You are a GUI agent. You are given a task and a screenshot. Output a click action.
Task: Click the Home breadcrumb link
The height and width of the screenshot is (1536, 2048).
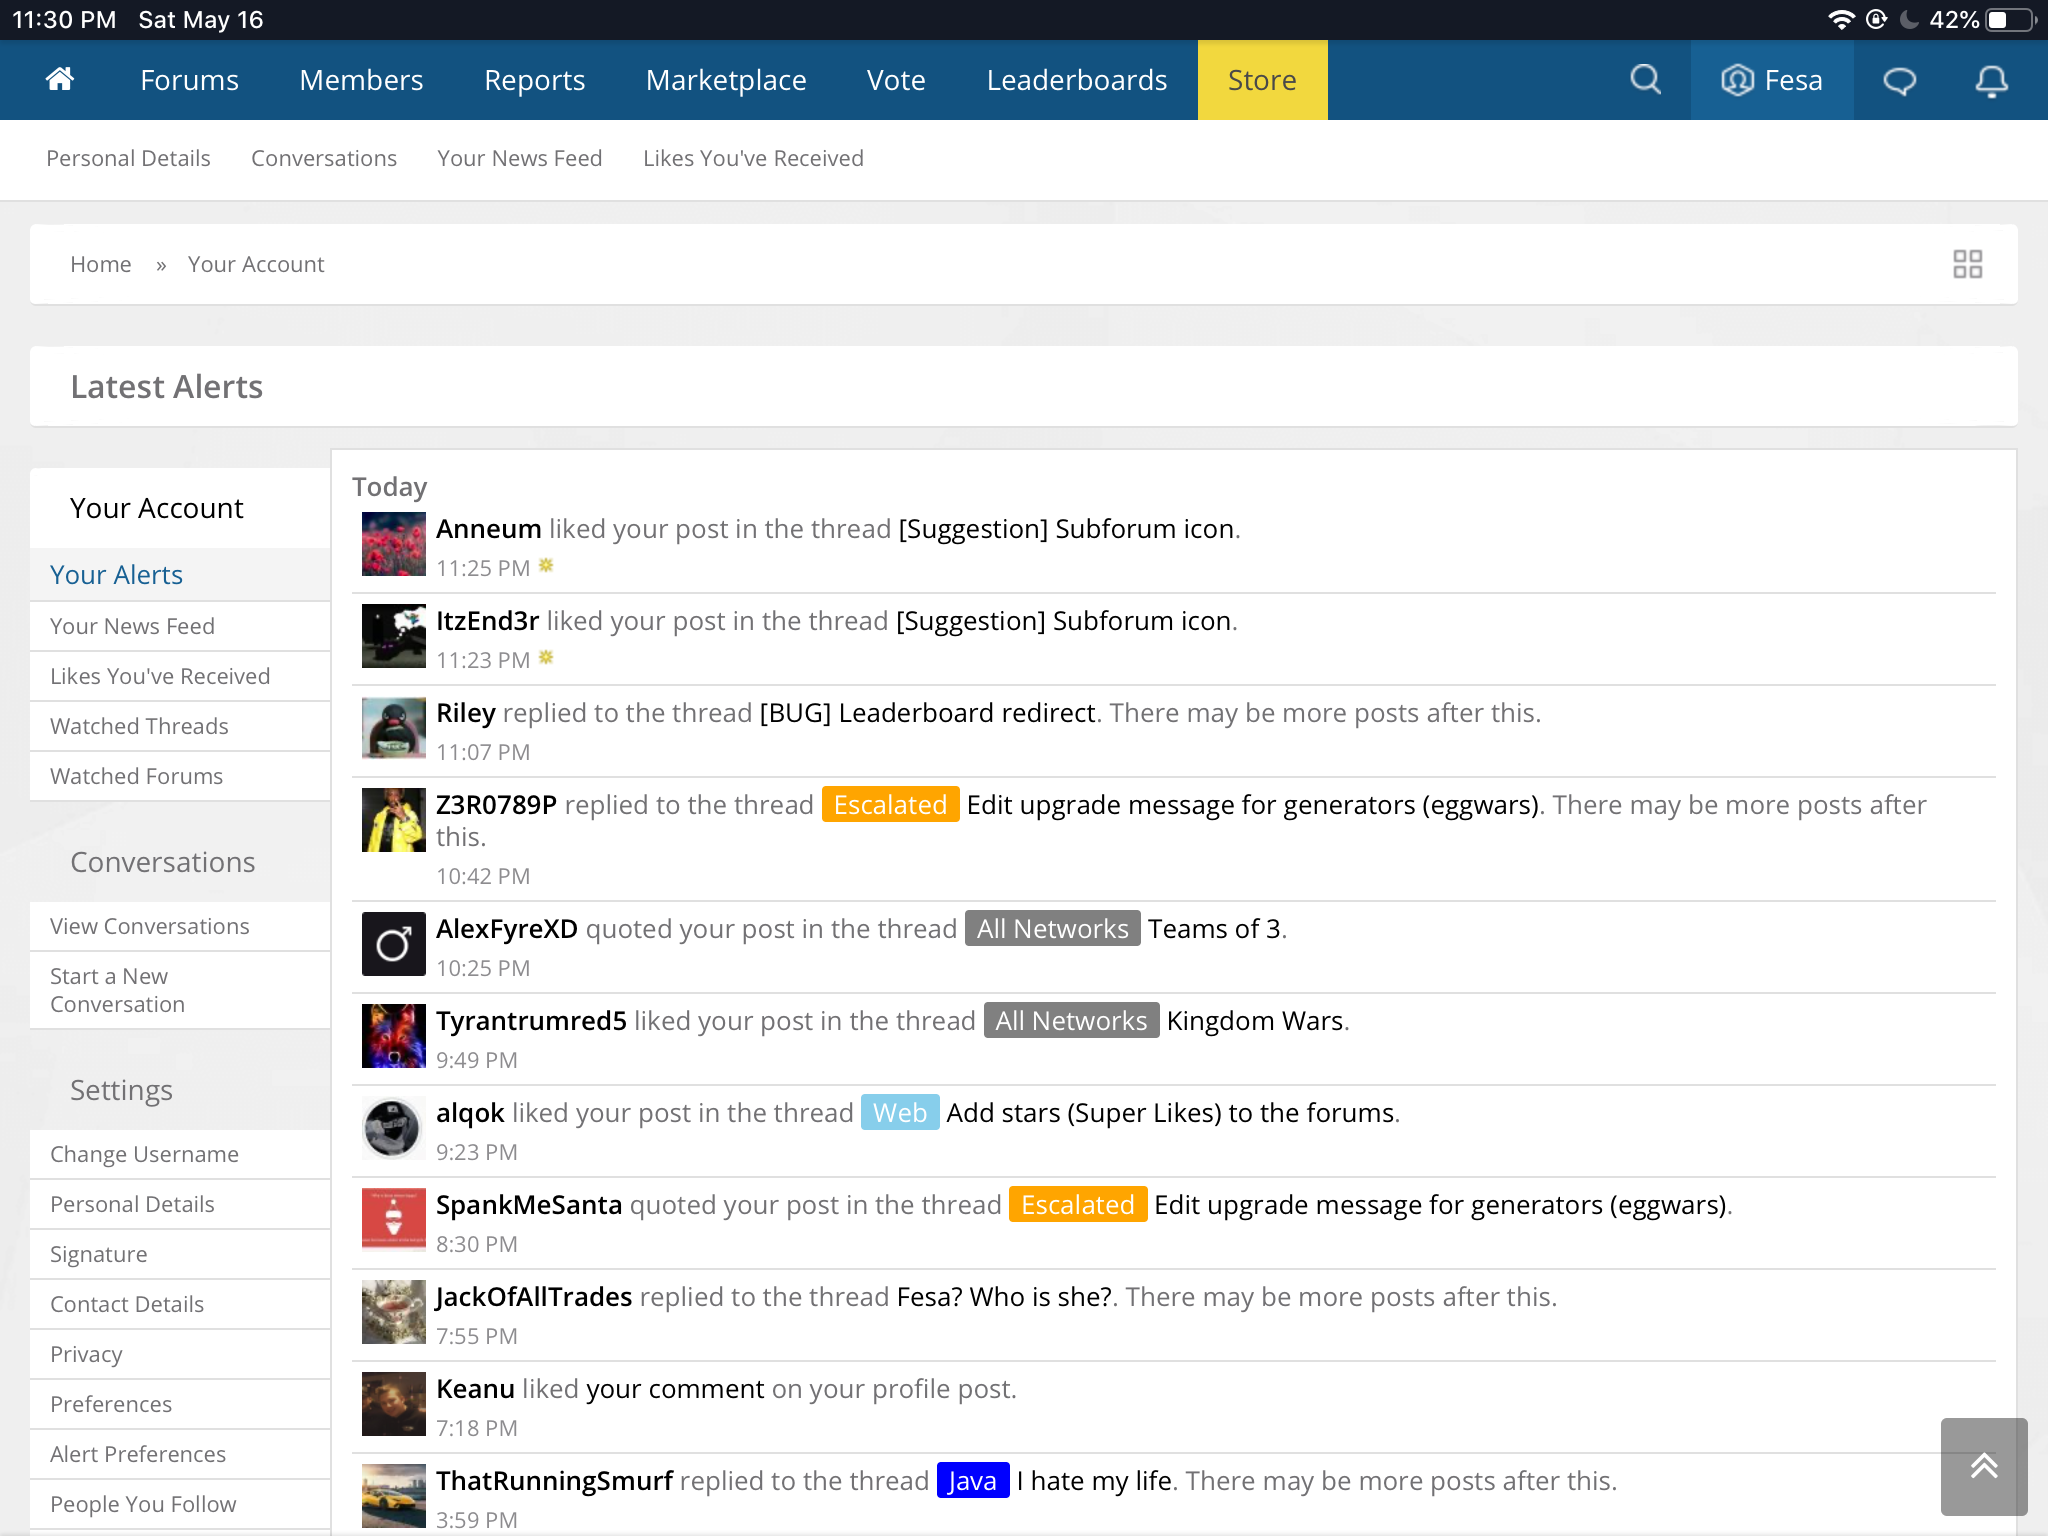101,264
